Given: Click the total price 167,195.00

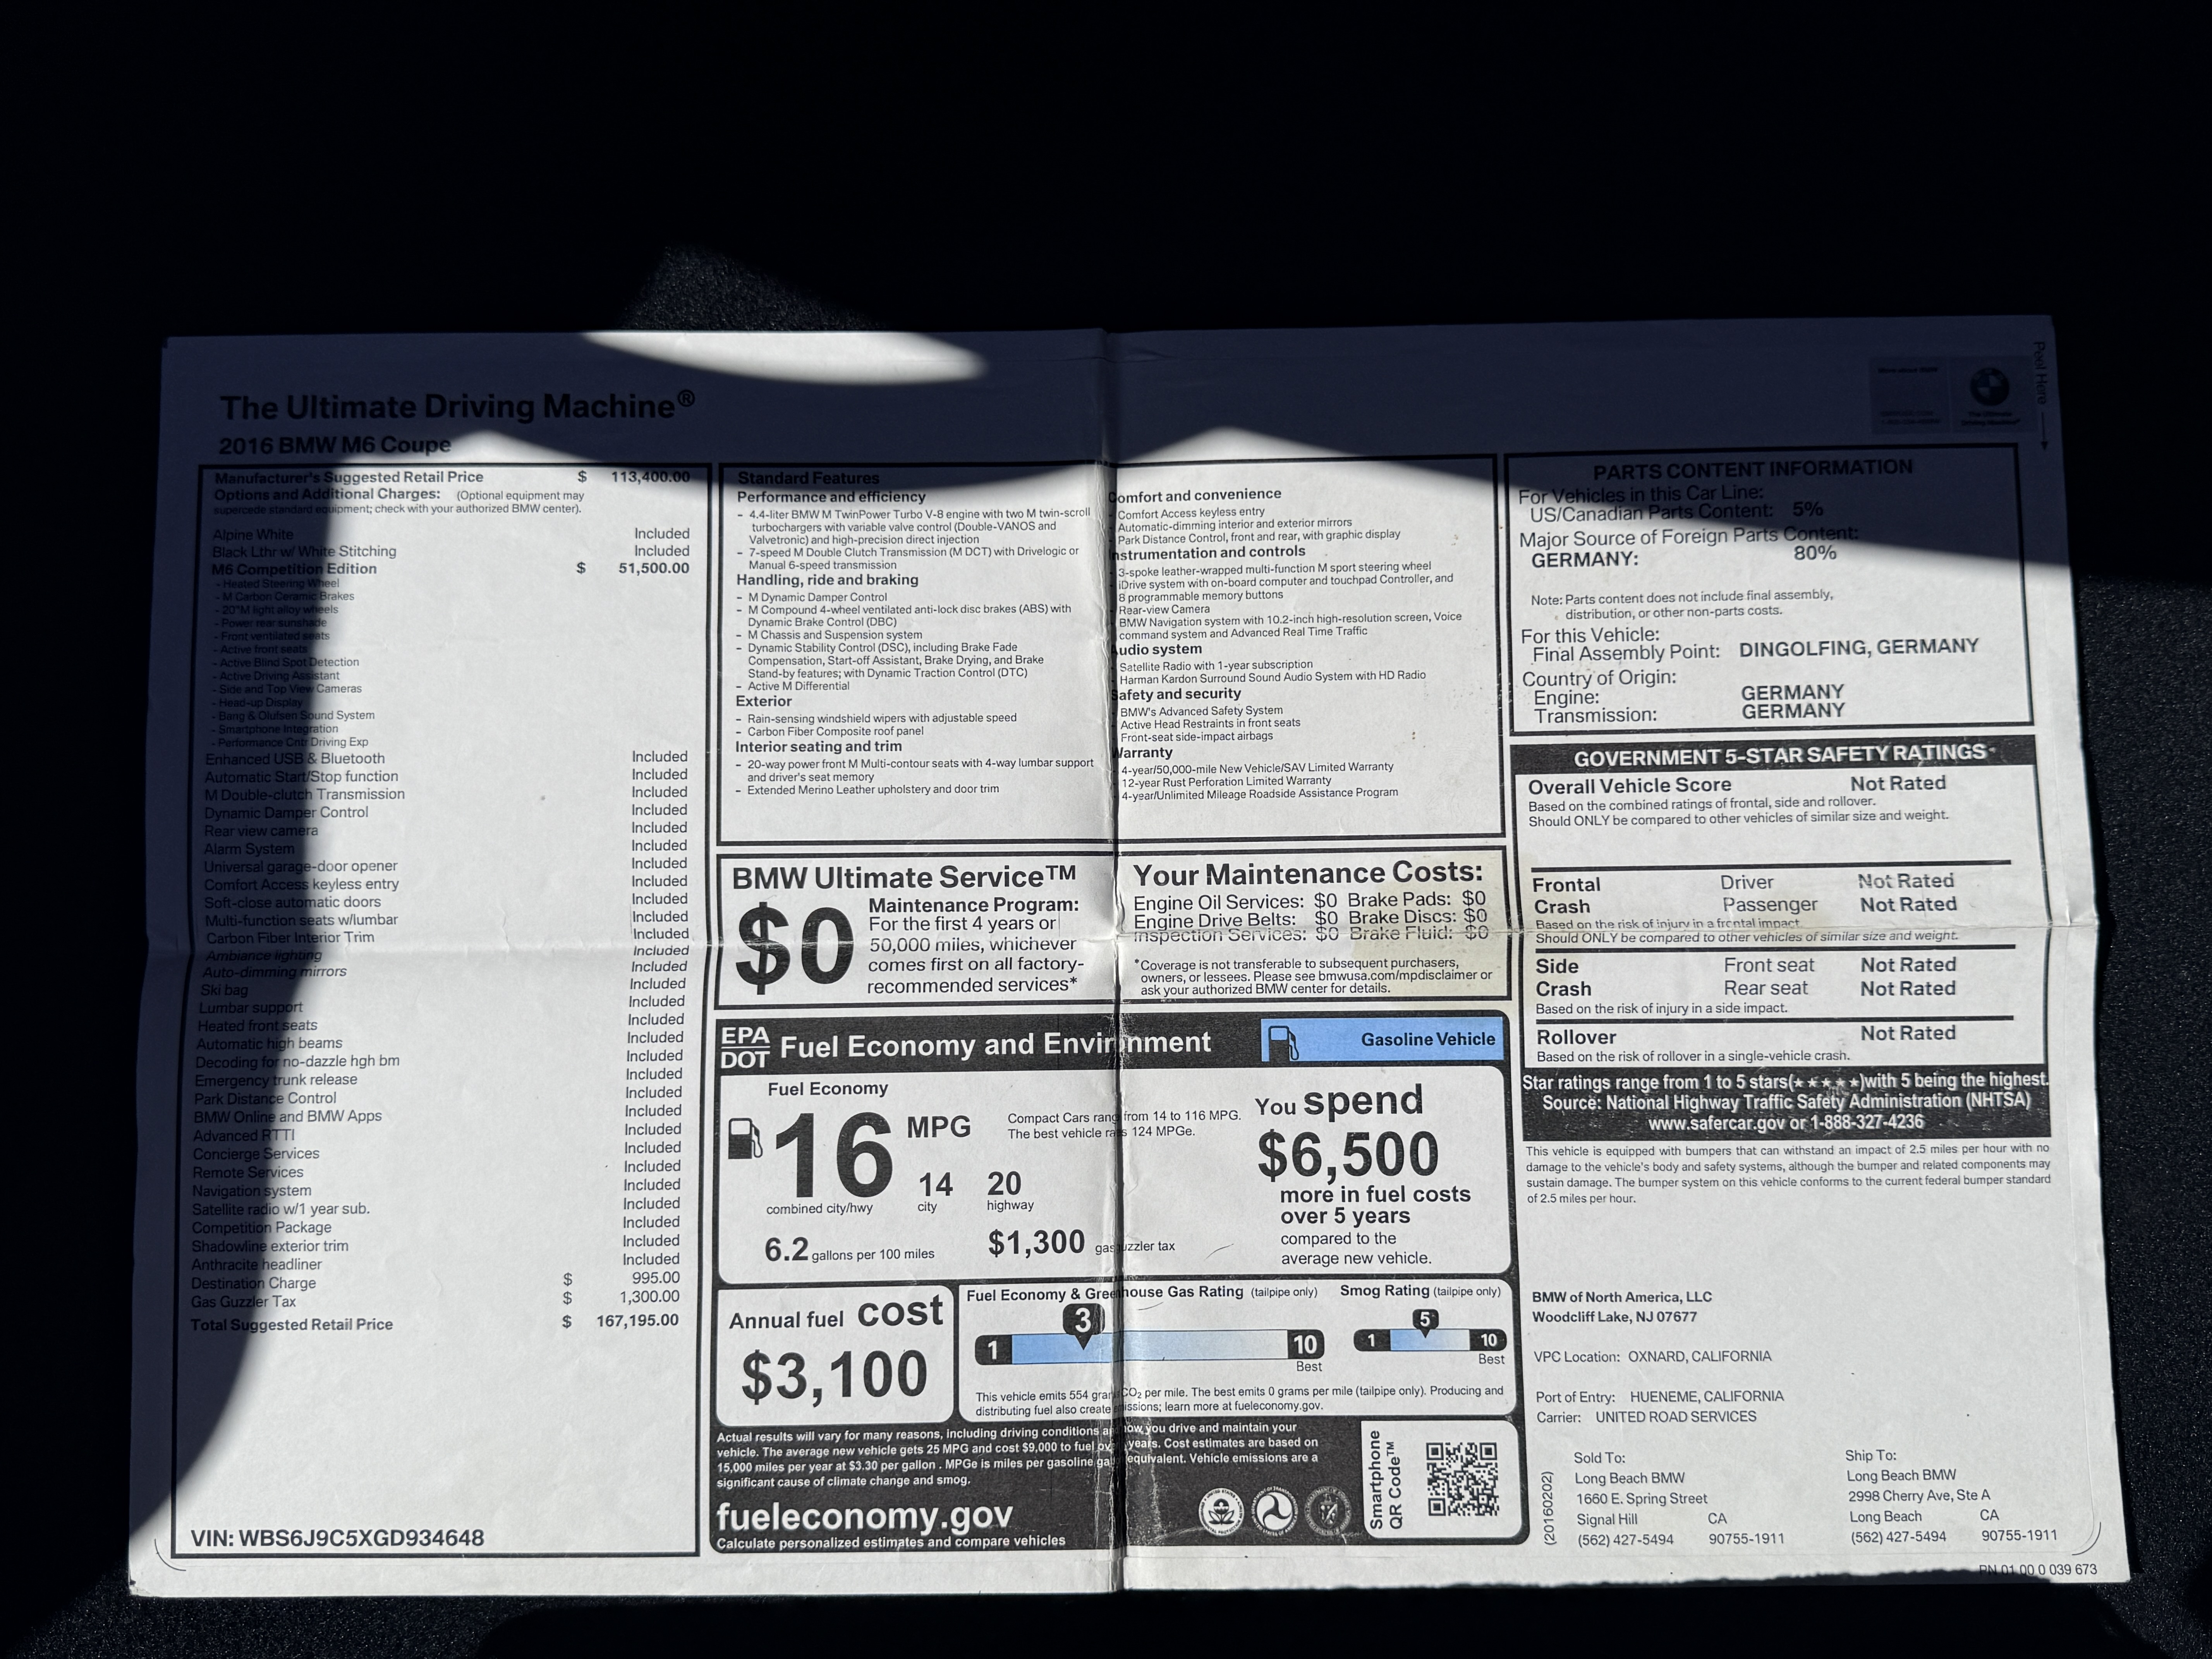Looking at the screenshot, I should [637, 1320].
